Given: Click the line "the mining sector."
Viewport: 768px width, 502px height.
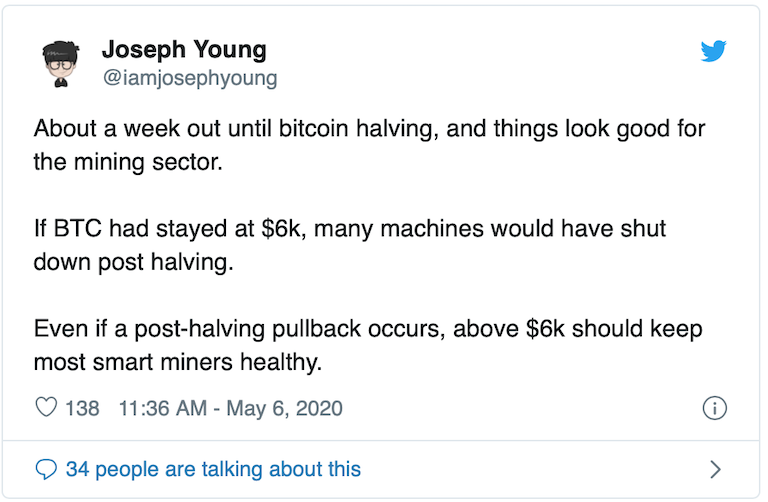Looking at the screenshot, I should click(x=126, y=162).
